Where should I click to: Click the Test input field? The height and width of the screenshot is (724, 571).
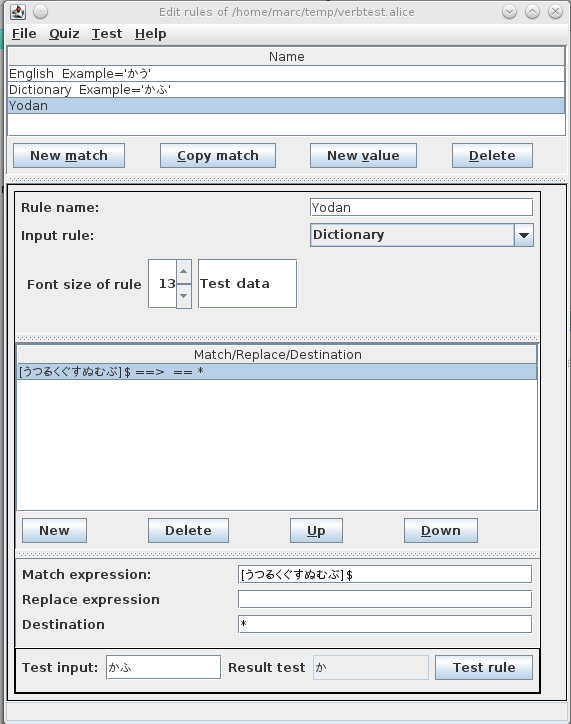pos(163,667)
